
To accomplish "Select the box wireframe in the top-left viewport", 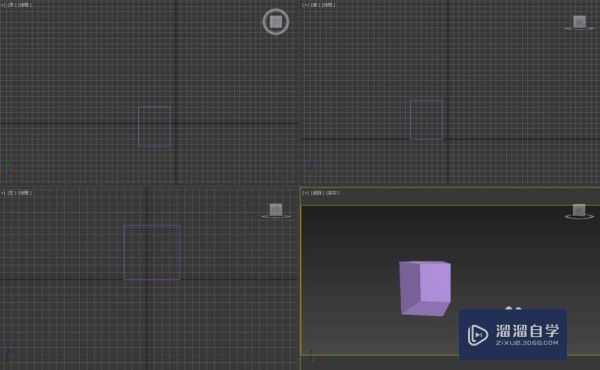I will click(155, 127).
